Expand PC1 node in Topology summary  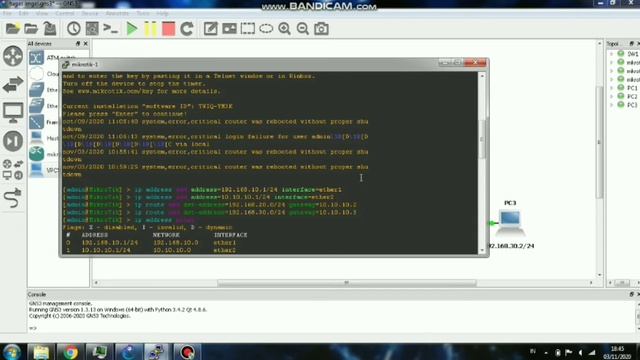[x=611, y=88]
